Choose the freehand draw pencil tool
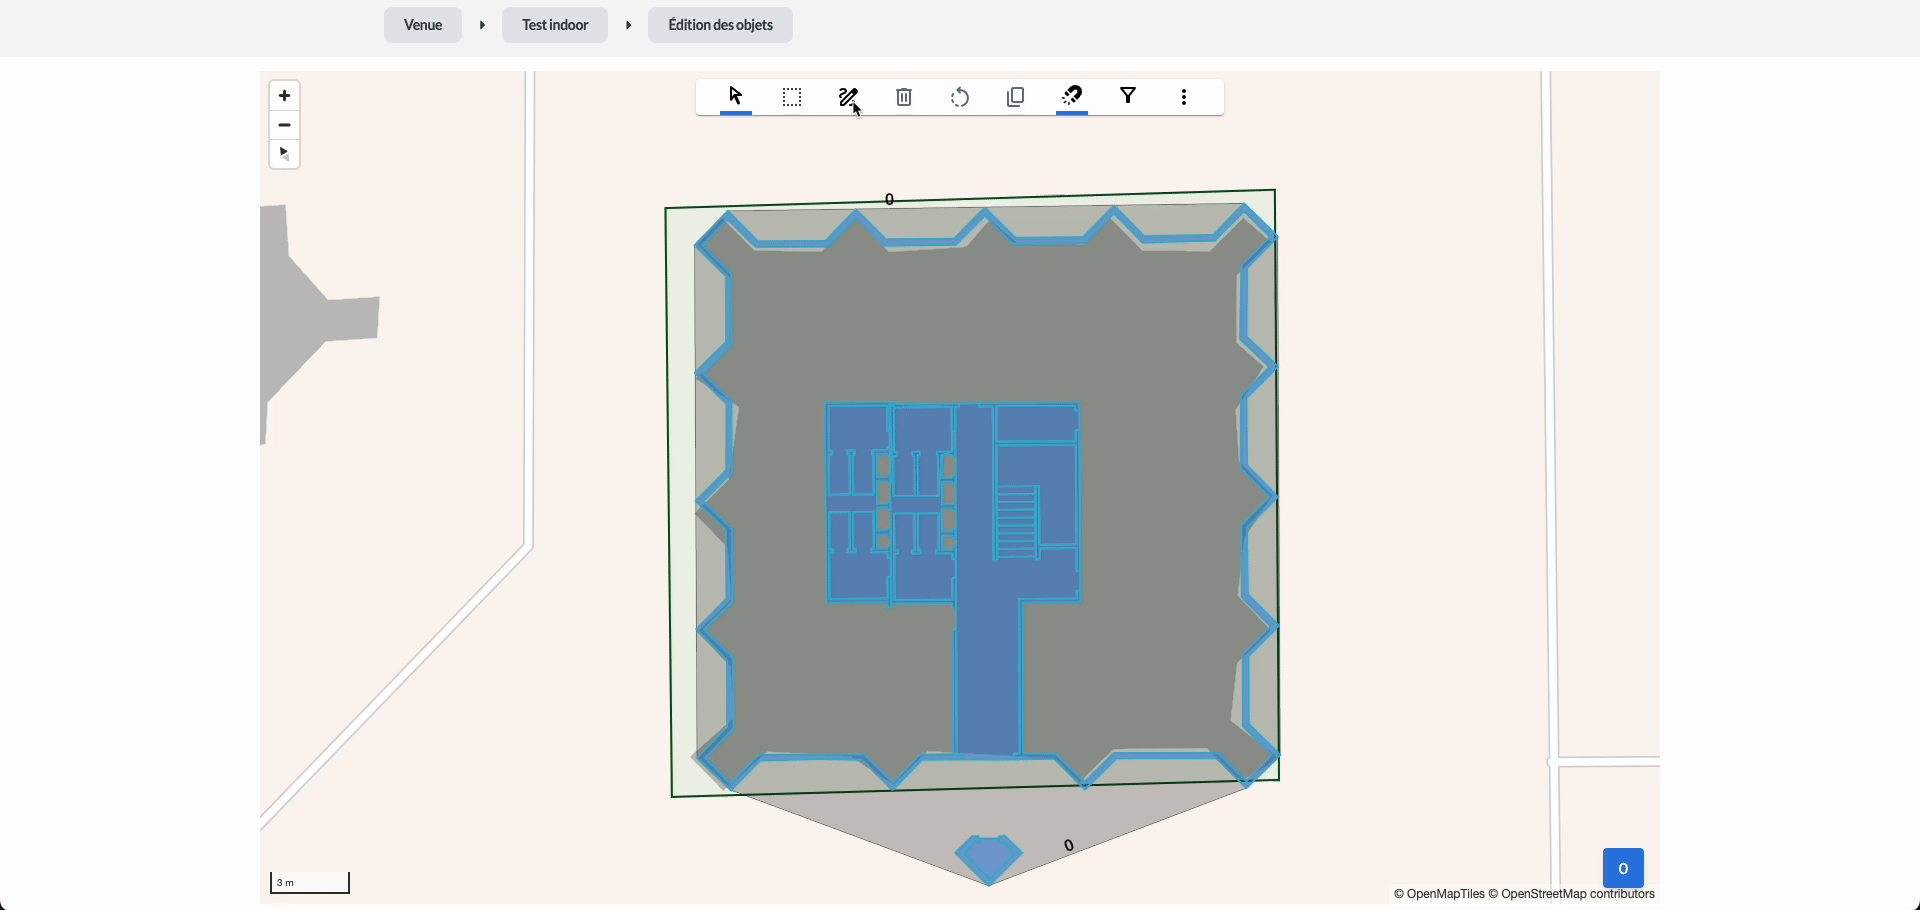Image resolution: width=1920 pixels, height=910 pixels. (848, 97)
